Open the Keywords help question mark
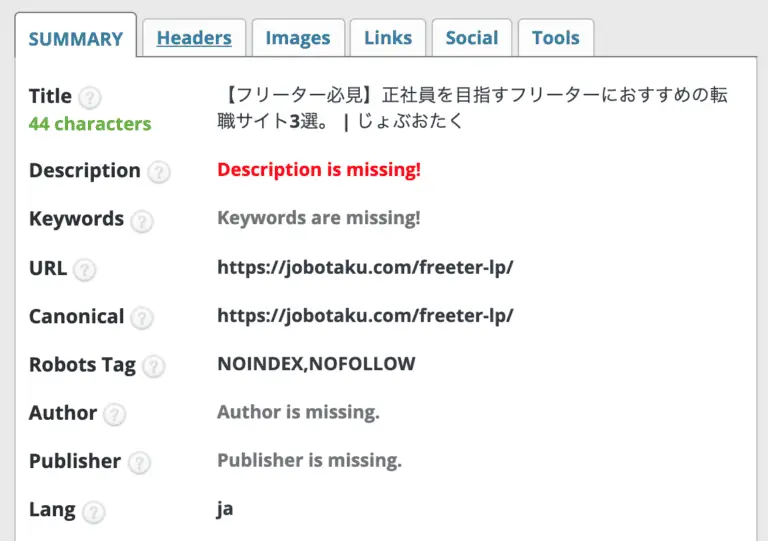Image resolution: width=768 pixels, height=541 pixels. point(142,221)
